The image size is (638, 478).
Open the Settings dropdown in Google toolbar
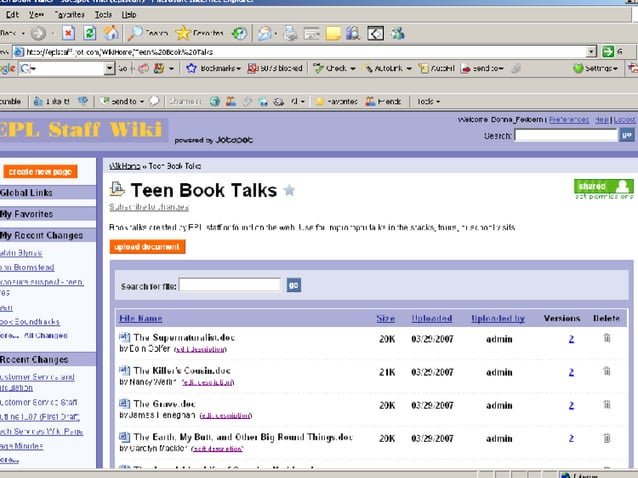tap(596, 68)
